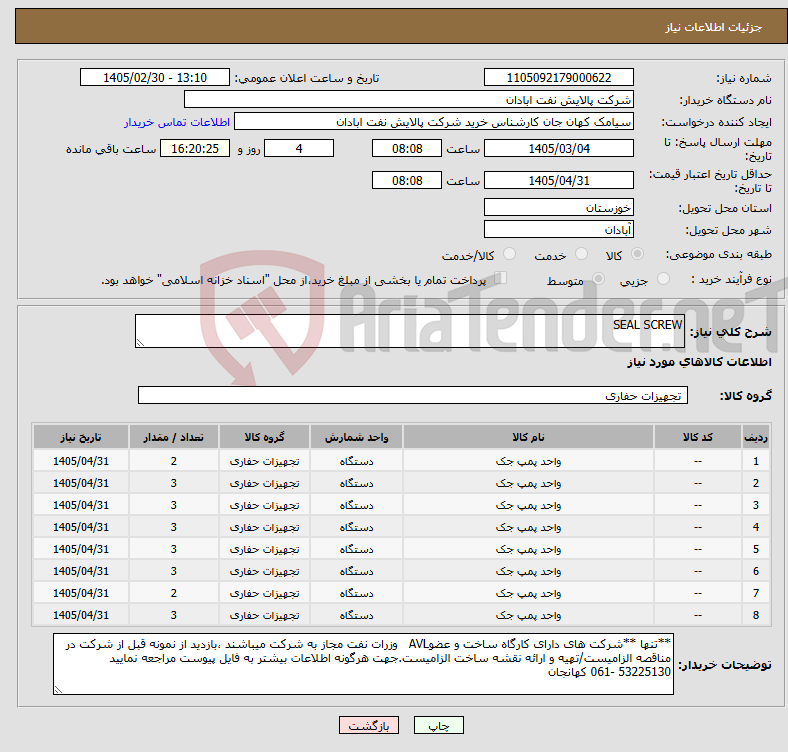788x752 pixels.
Task: Select the کالا/خدمت radio button
Action: (x=510, y=254)
